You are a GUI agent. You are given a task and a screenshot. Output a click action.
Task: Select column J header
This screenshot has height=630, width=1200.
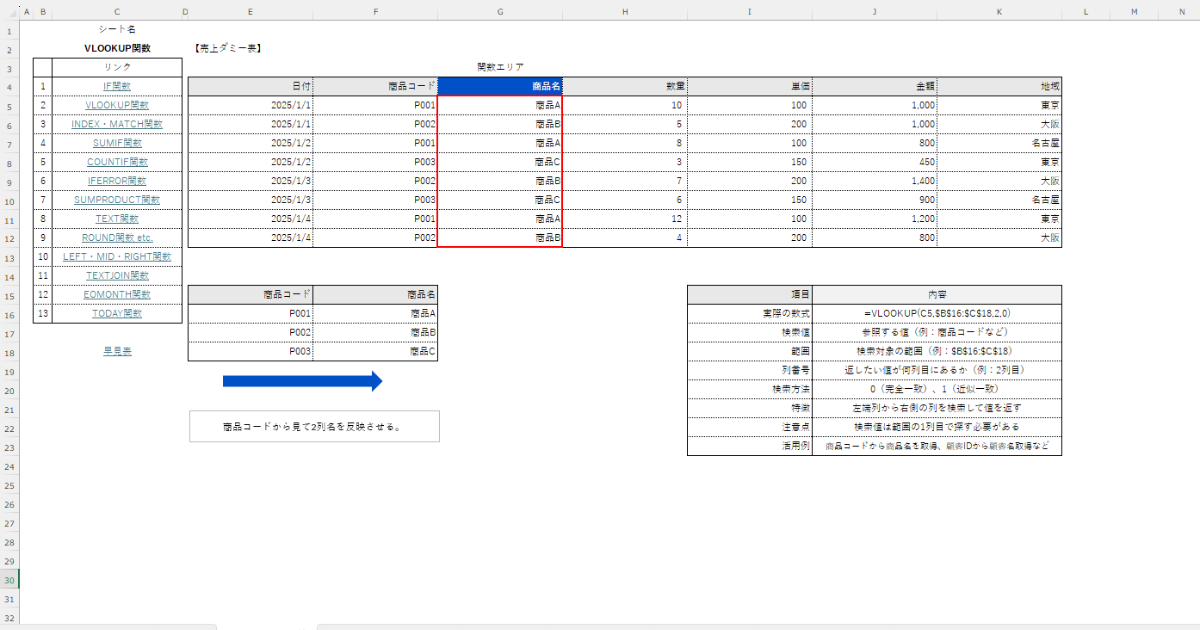tap(874, 12)
